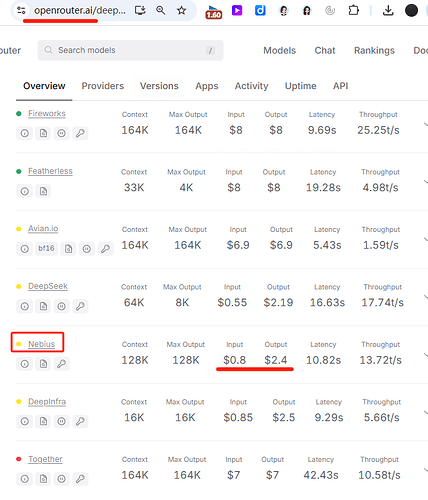Switch to the Providers tab
The image size is (428, 500).
(103, 86)
